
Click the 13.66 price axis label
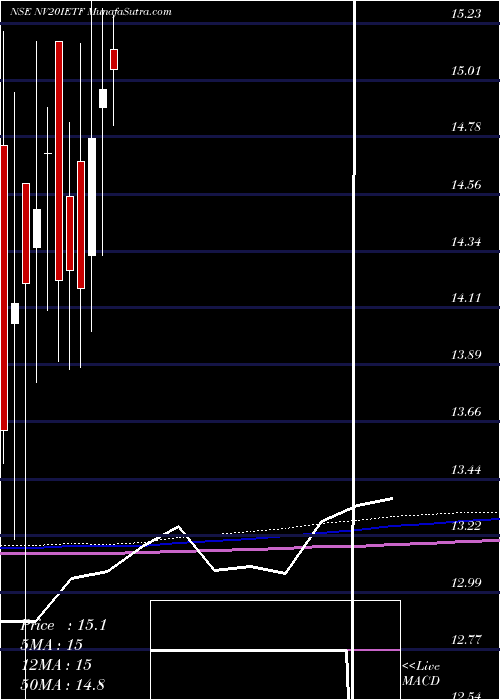[466, 412]
